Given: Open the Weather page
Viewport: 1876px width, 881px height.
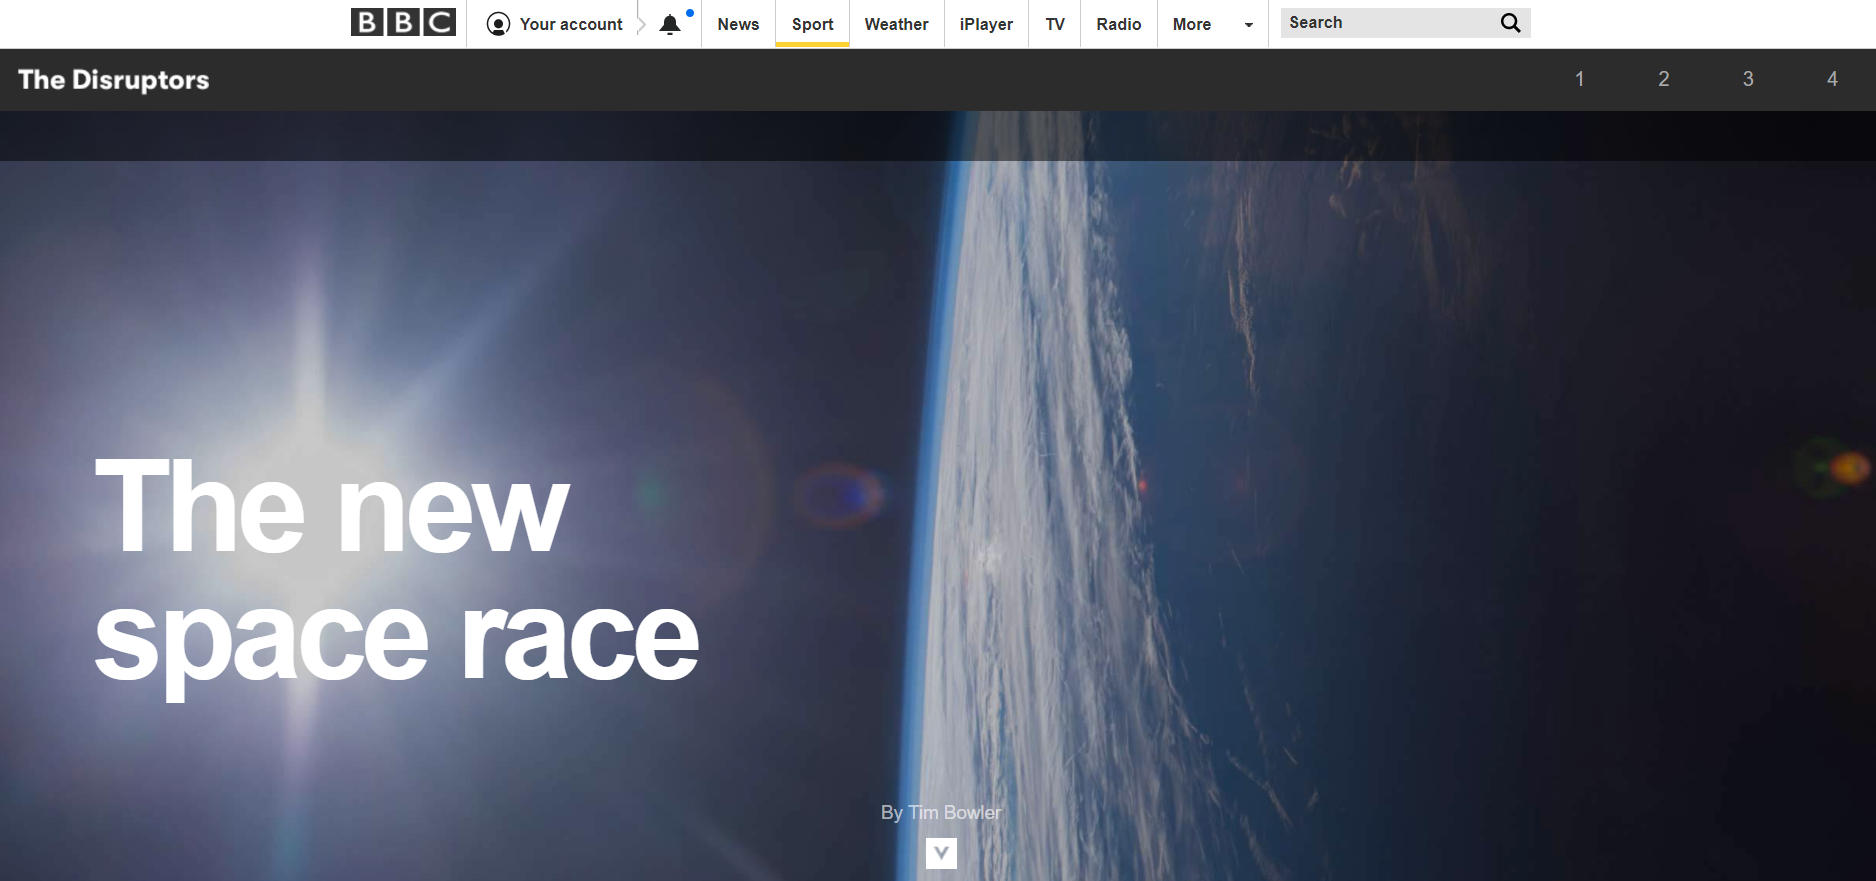Looking at the screenshot, I should [896, 24].
